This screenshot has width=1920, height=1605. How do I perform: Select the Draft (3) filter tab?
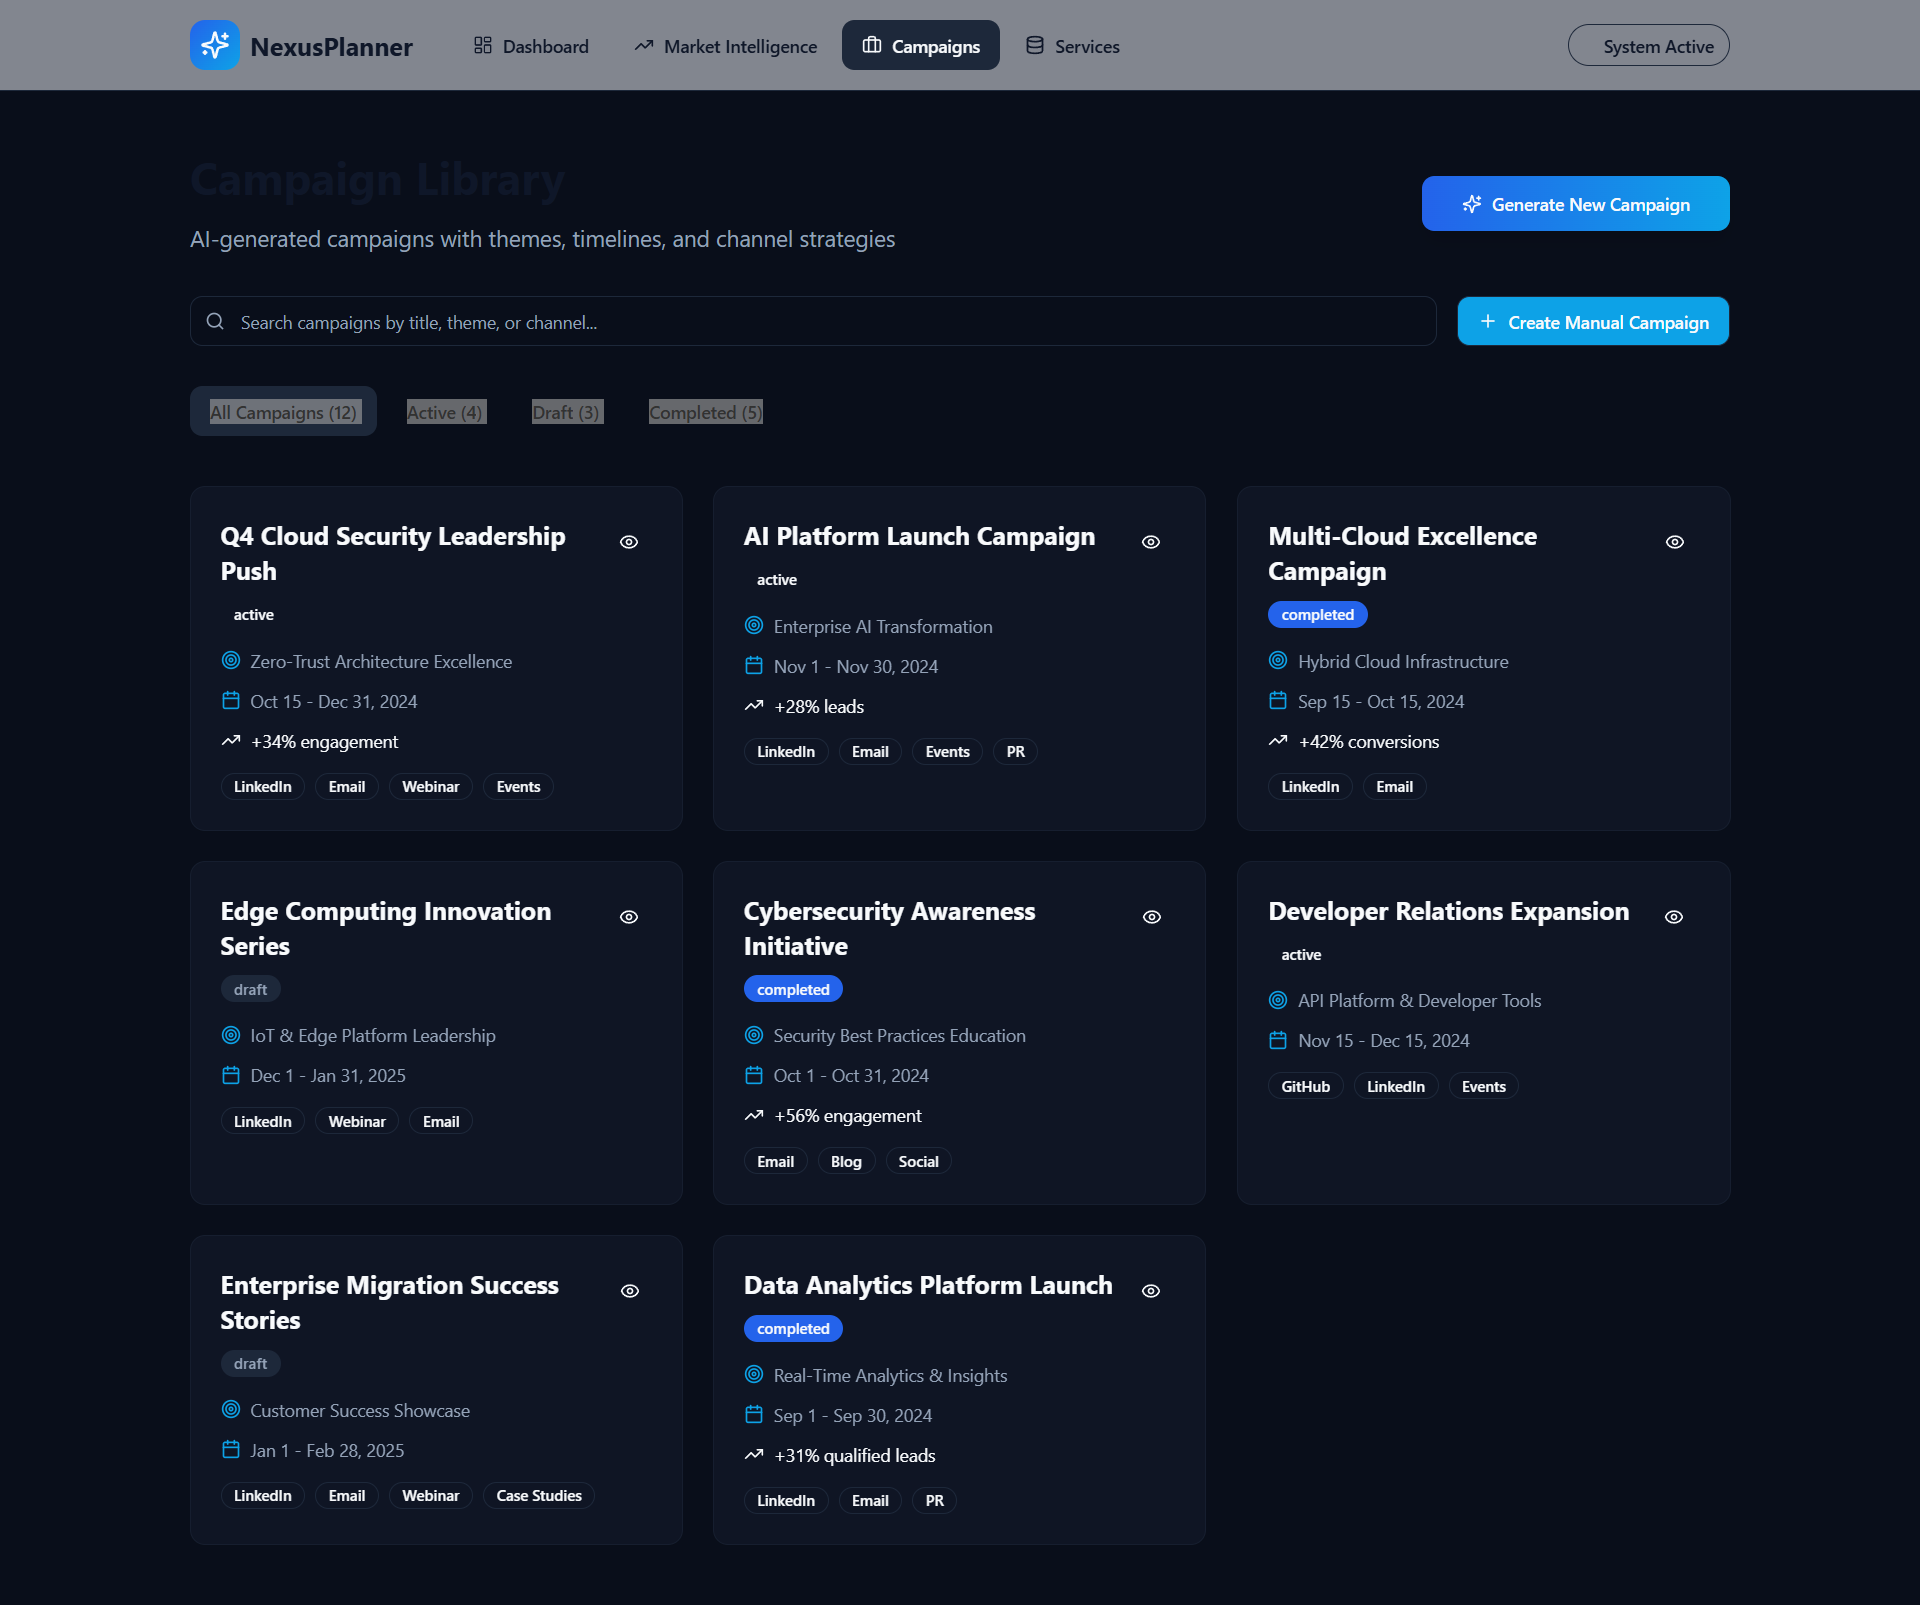click(566, 412)
